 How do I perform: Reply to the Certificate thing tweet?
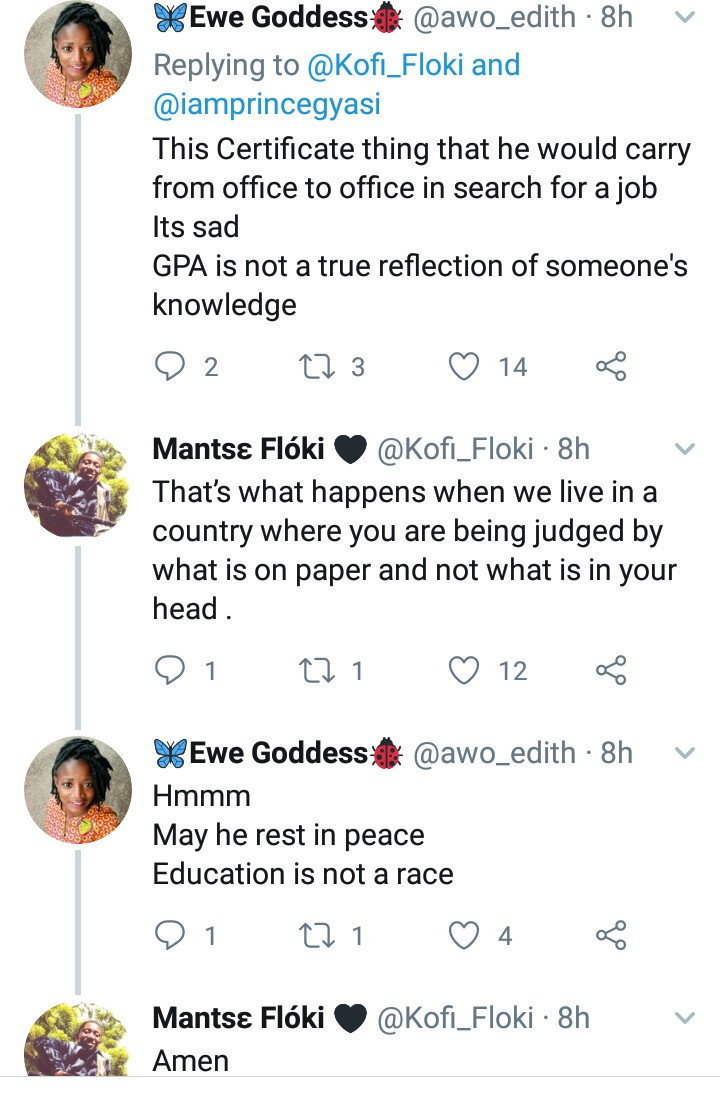(172, 367)
